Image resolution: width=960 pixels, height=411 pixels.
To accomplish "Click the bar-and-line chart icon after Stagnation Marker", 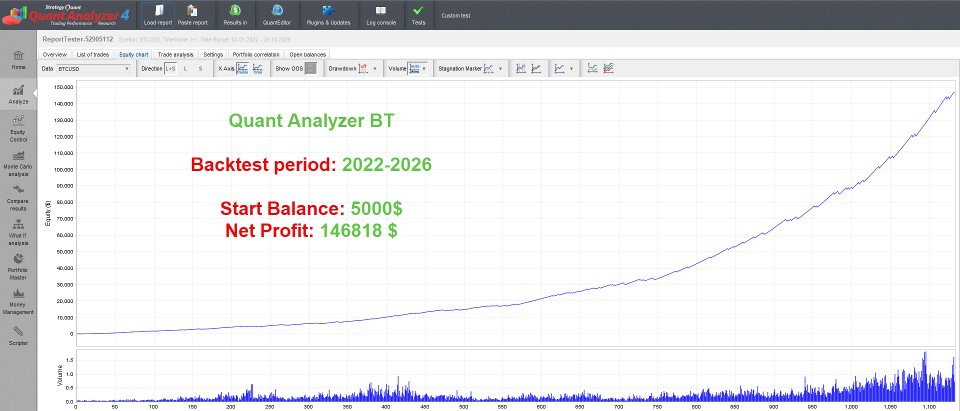I will (520, 69).
